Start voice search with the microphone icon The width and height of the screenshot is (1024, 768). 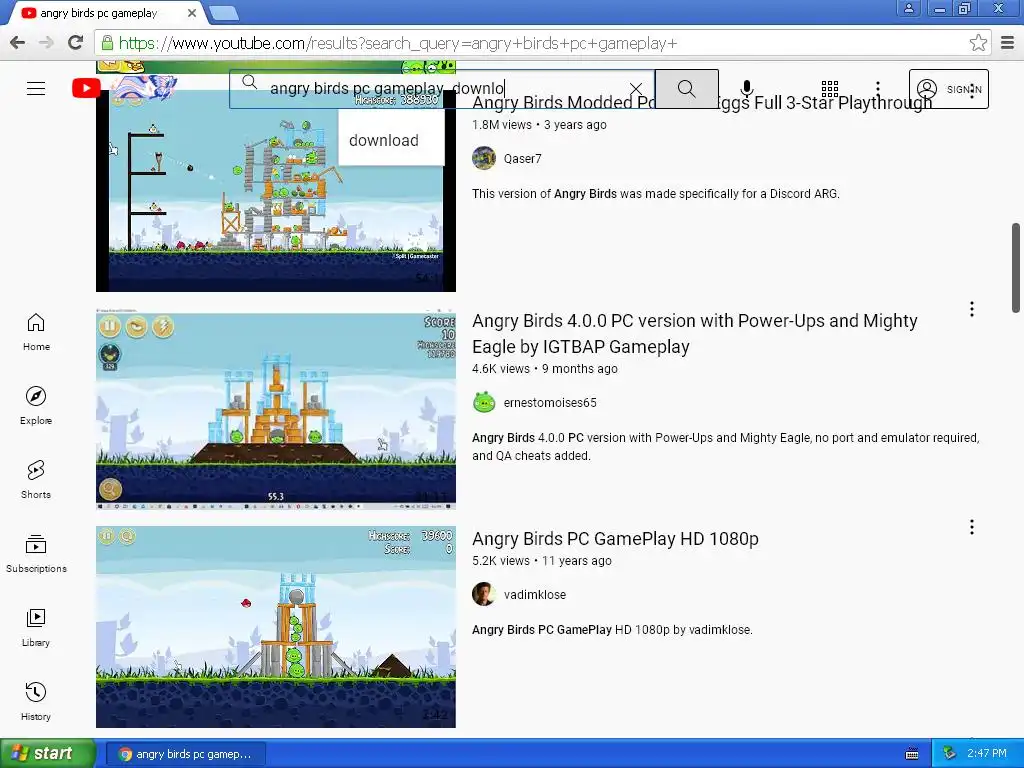point(747,88)
